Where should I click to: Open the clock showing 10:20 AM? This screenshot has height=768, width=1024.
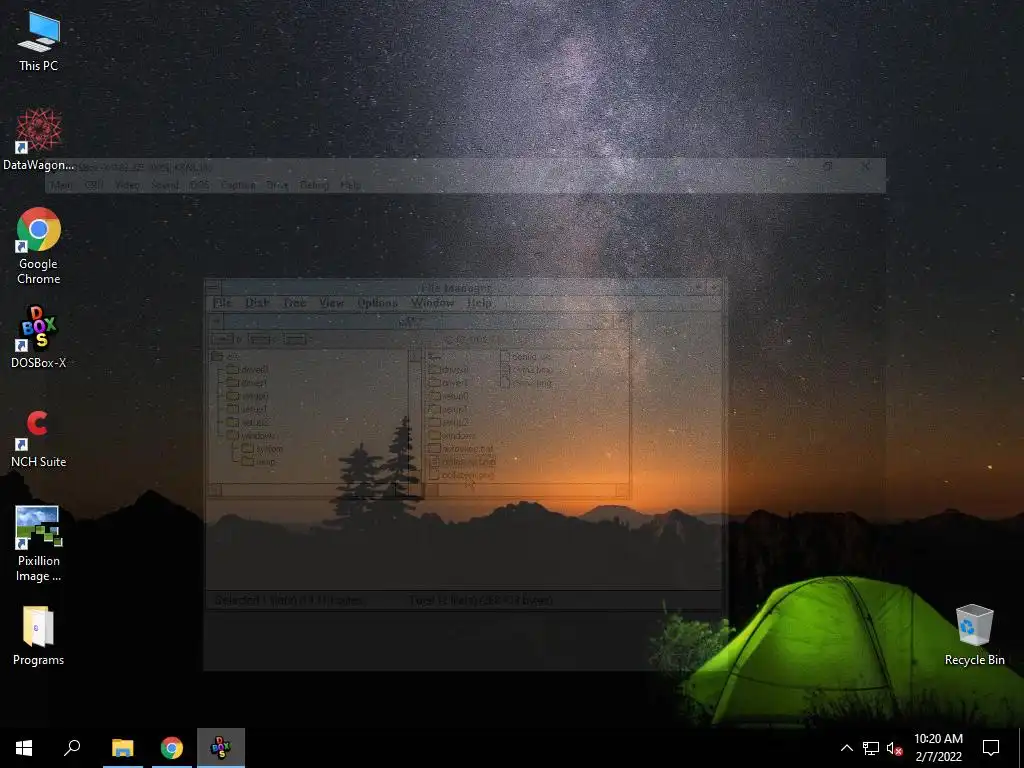click(x=938, y=748)
